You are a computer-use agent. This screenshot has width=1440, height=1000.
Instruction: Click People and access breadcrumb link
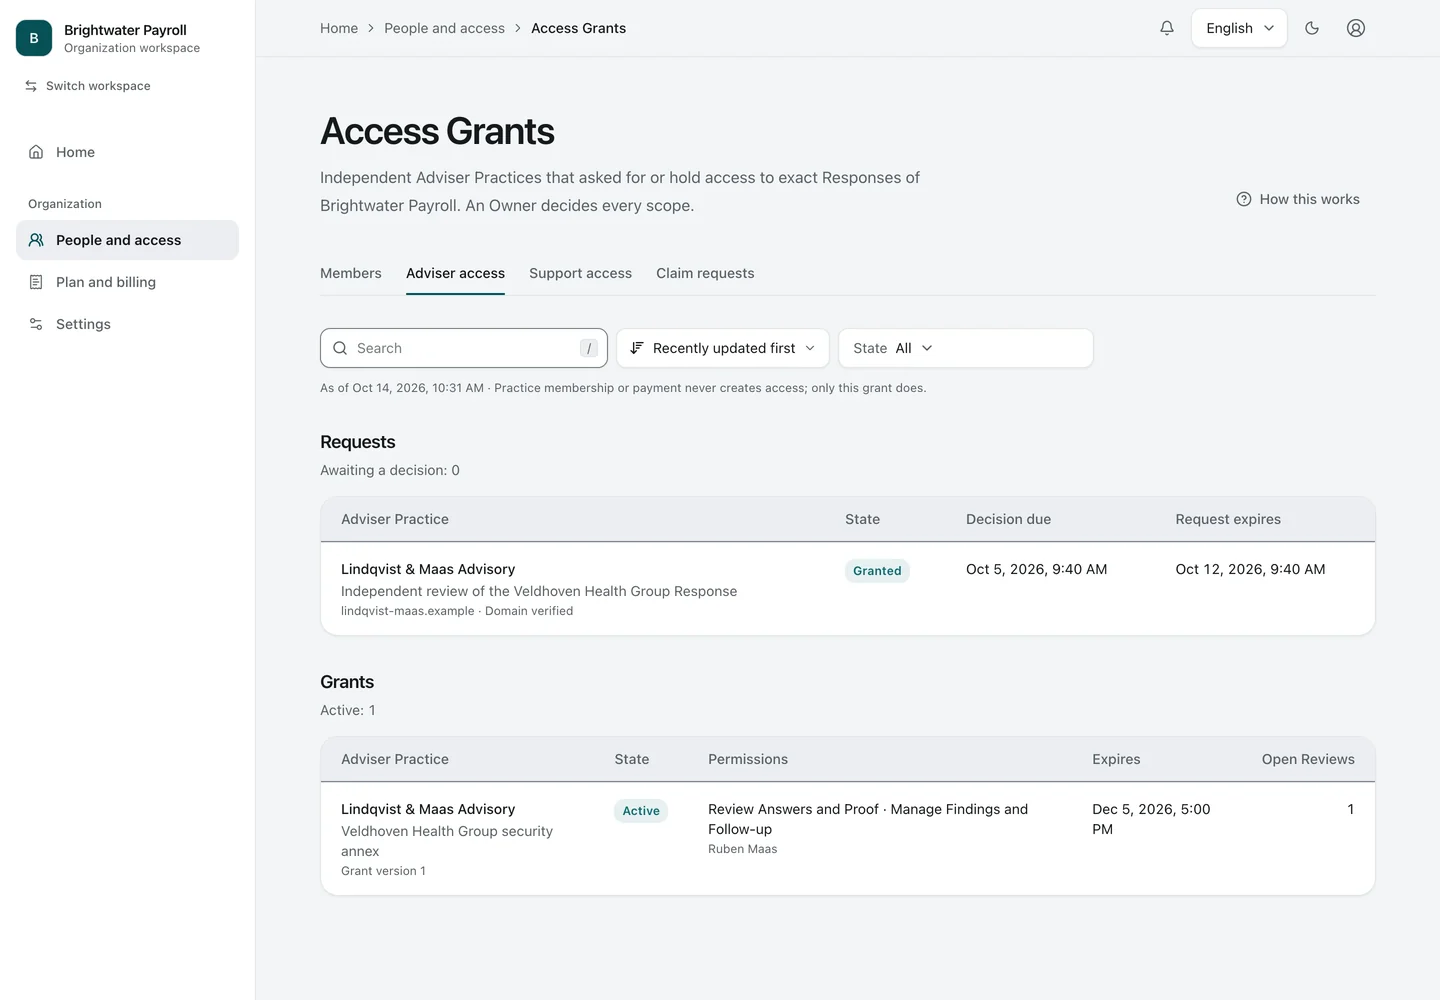tap(444, 28)
